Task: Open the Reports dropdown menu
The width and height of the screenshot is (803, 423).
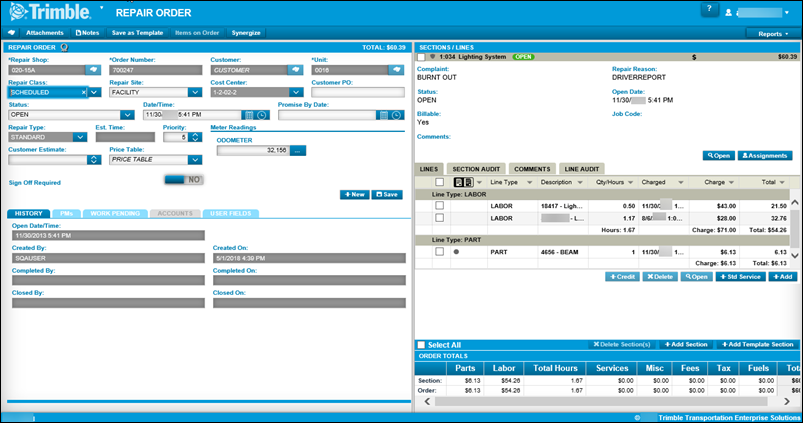Action: (773, 33)
